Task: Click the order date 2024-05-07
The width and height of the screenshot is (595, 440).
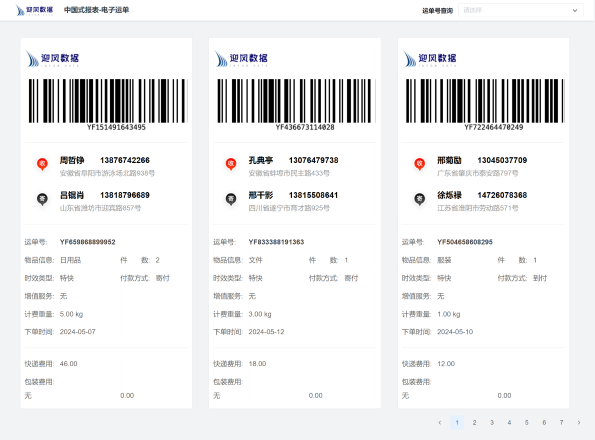Action: (78, 332)
